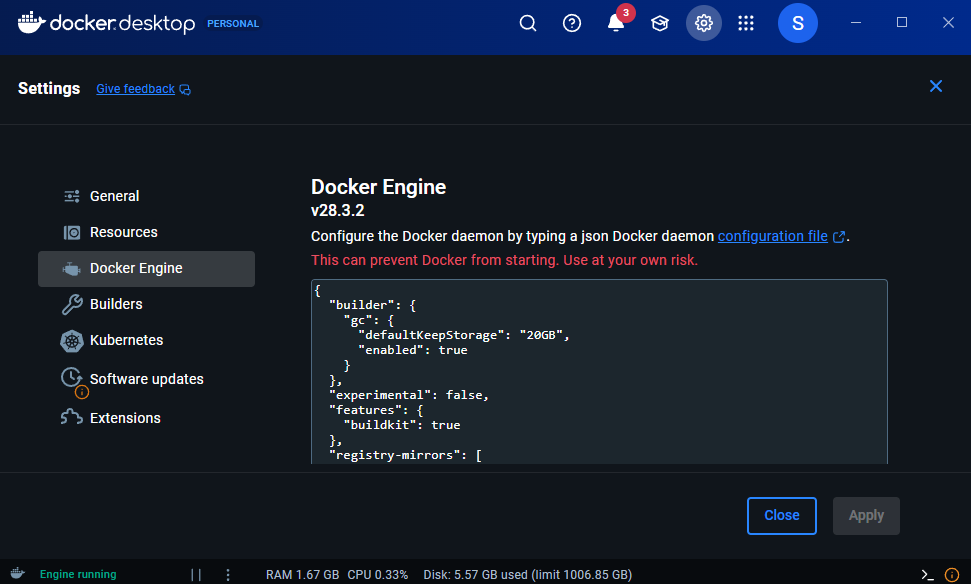The width and height of the screenshot is (971, 584).
Task: Open engine options three-dot menu
Action: point(228,575)
